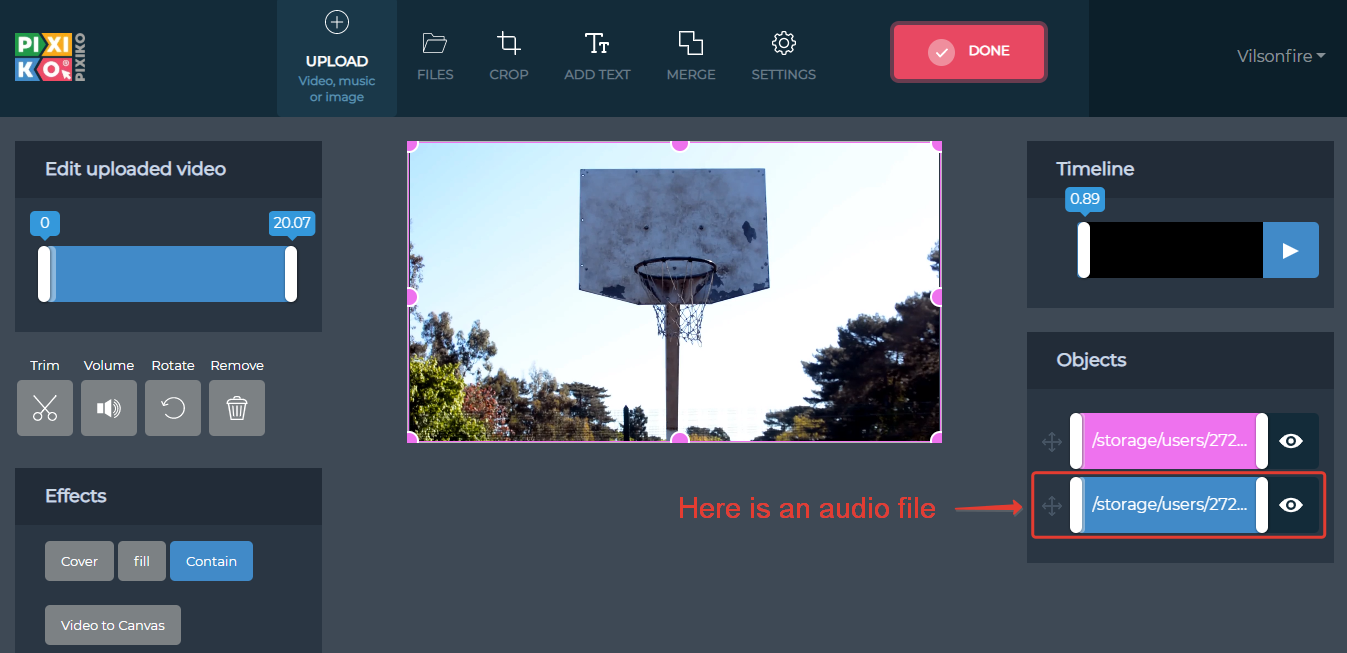
Task: Click the basketball hoop video preview
Action: tap(675, 291)
